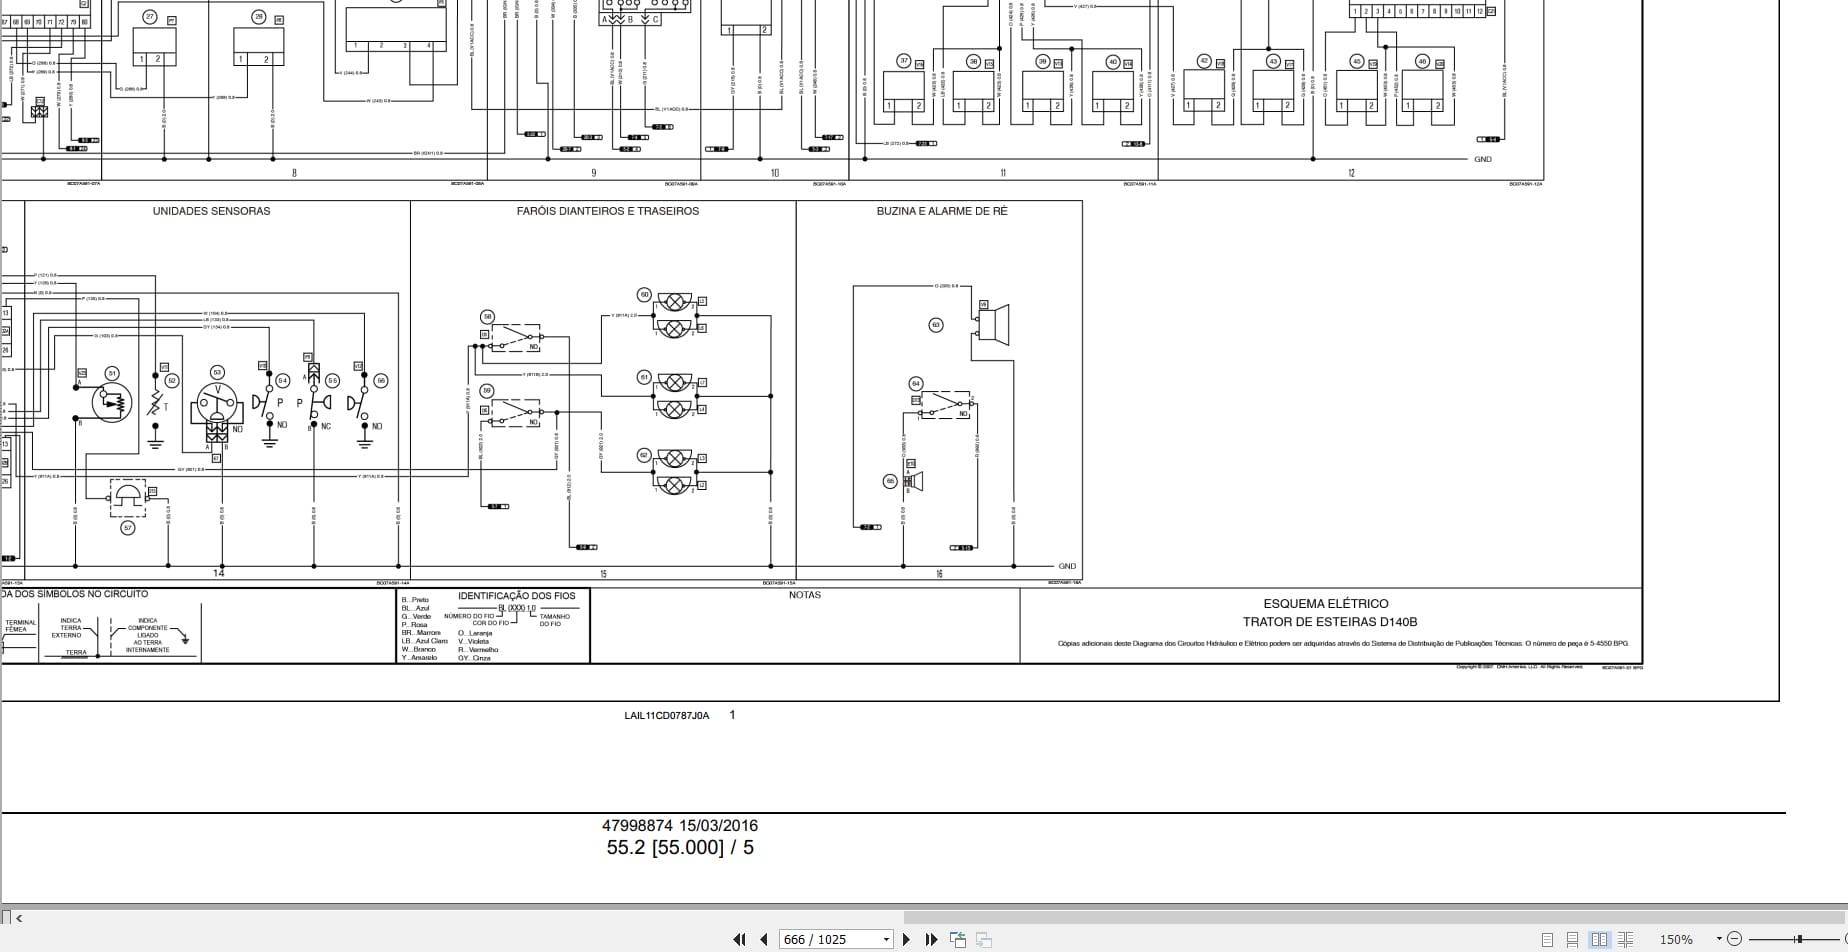This screenshot has width=1848, height=952.
Task: Click the GND label in section 12
Action: pos(1482,159)
